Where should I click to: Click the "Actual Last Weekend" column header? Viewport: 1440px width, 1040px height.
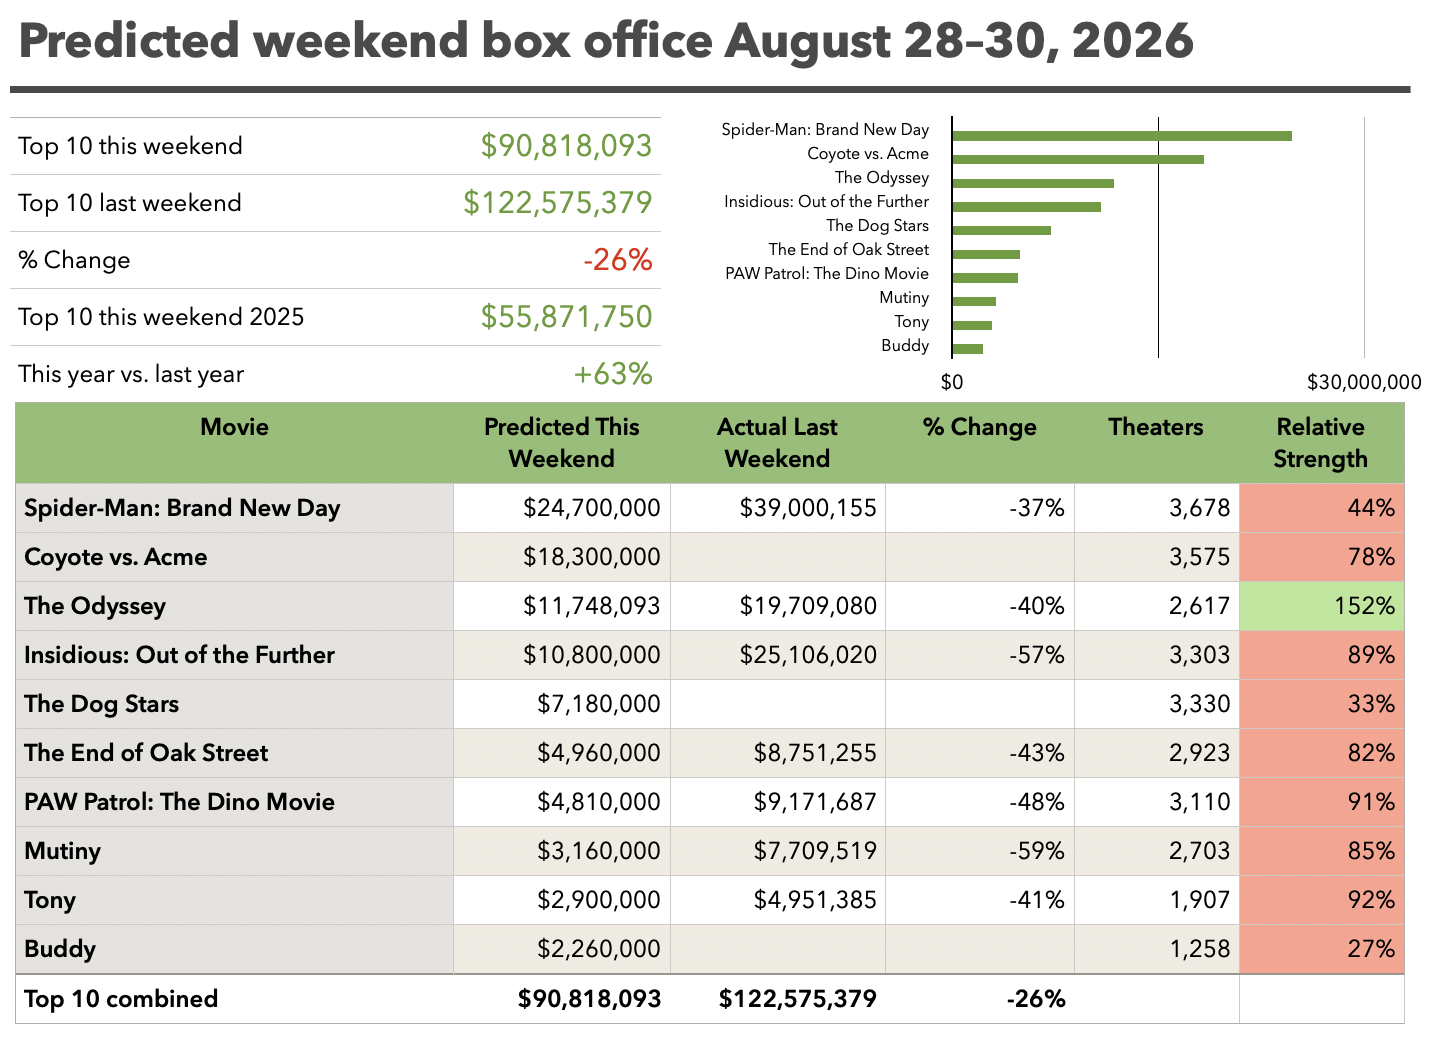777,443
